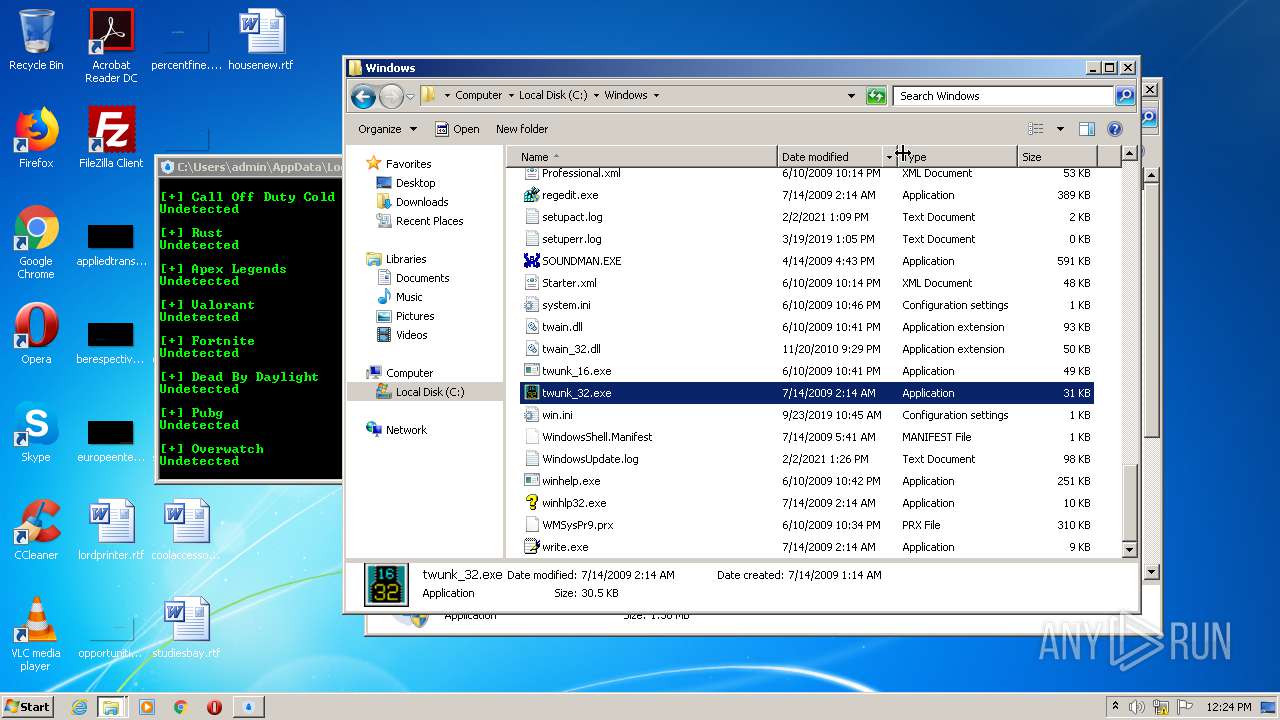
Task: Open the Recycle Bin desktop icon
Action: click(x=36, y=41)
